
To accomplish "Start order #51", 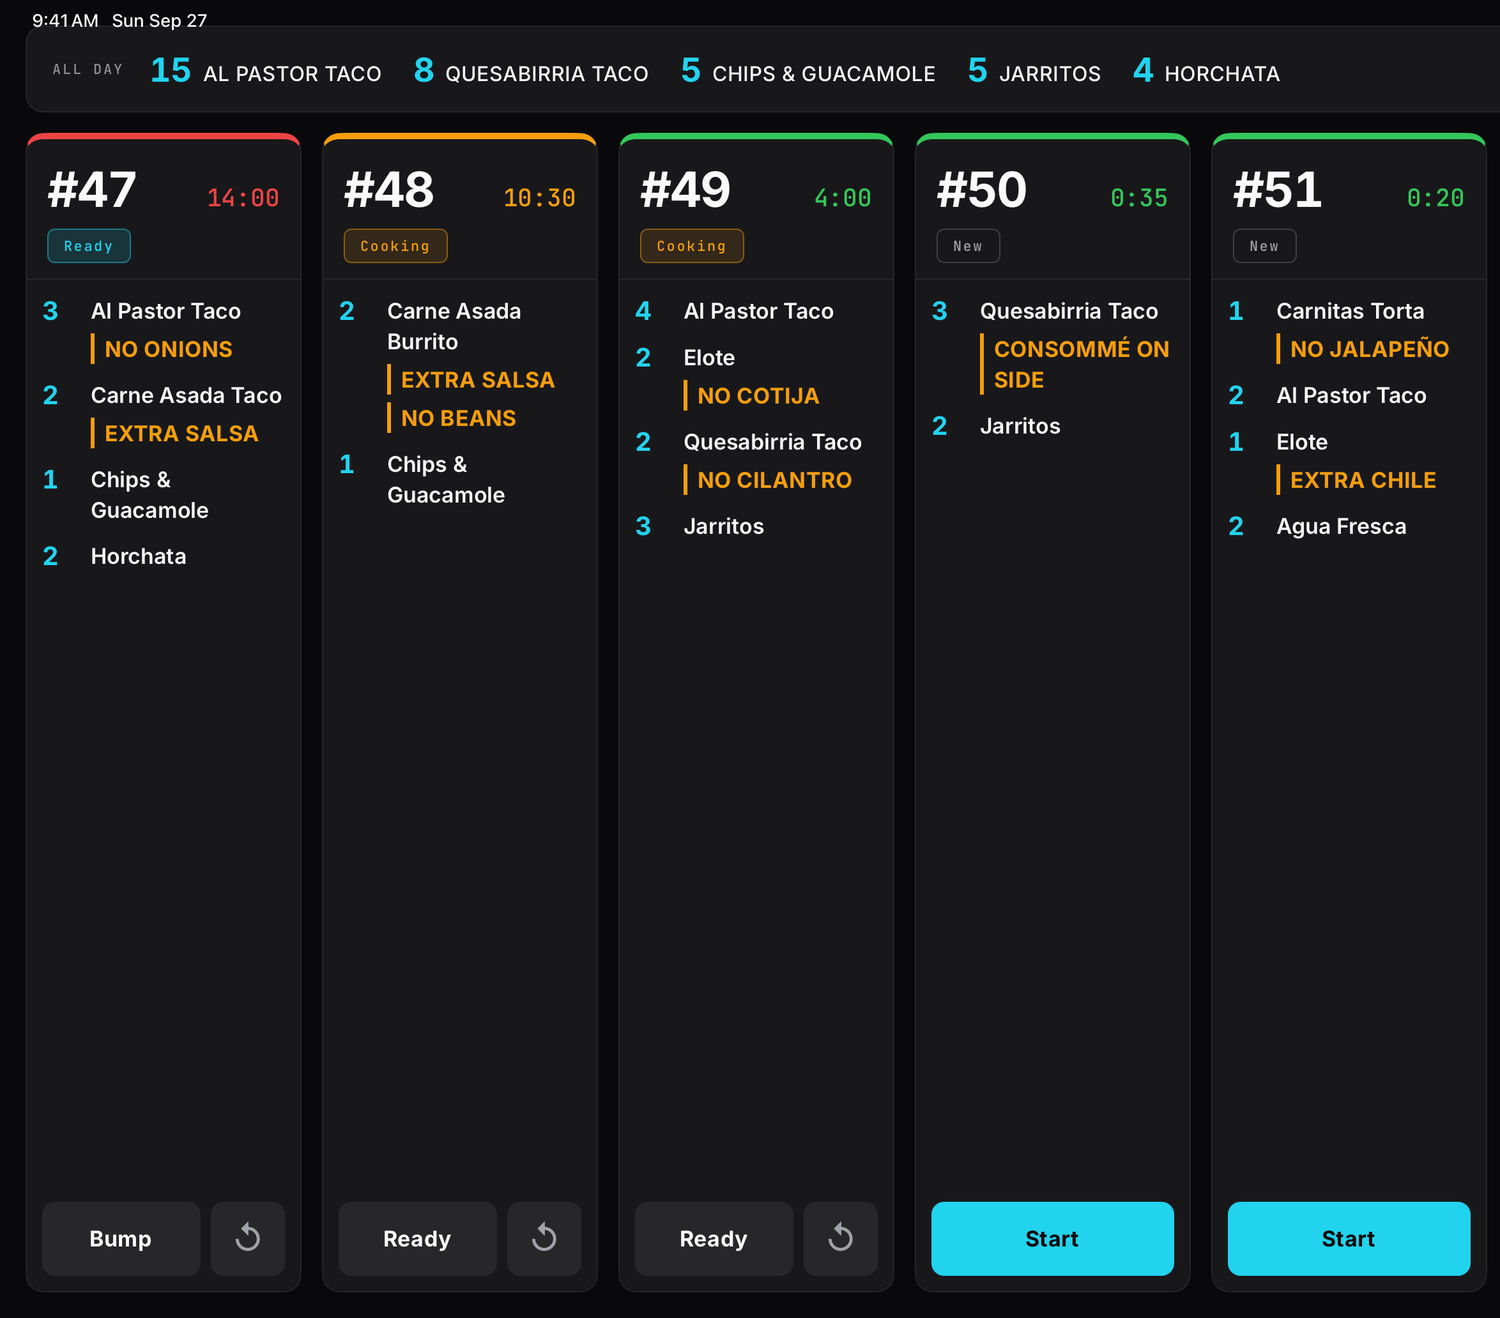I will pos(1349,1238).
